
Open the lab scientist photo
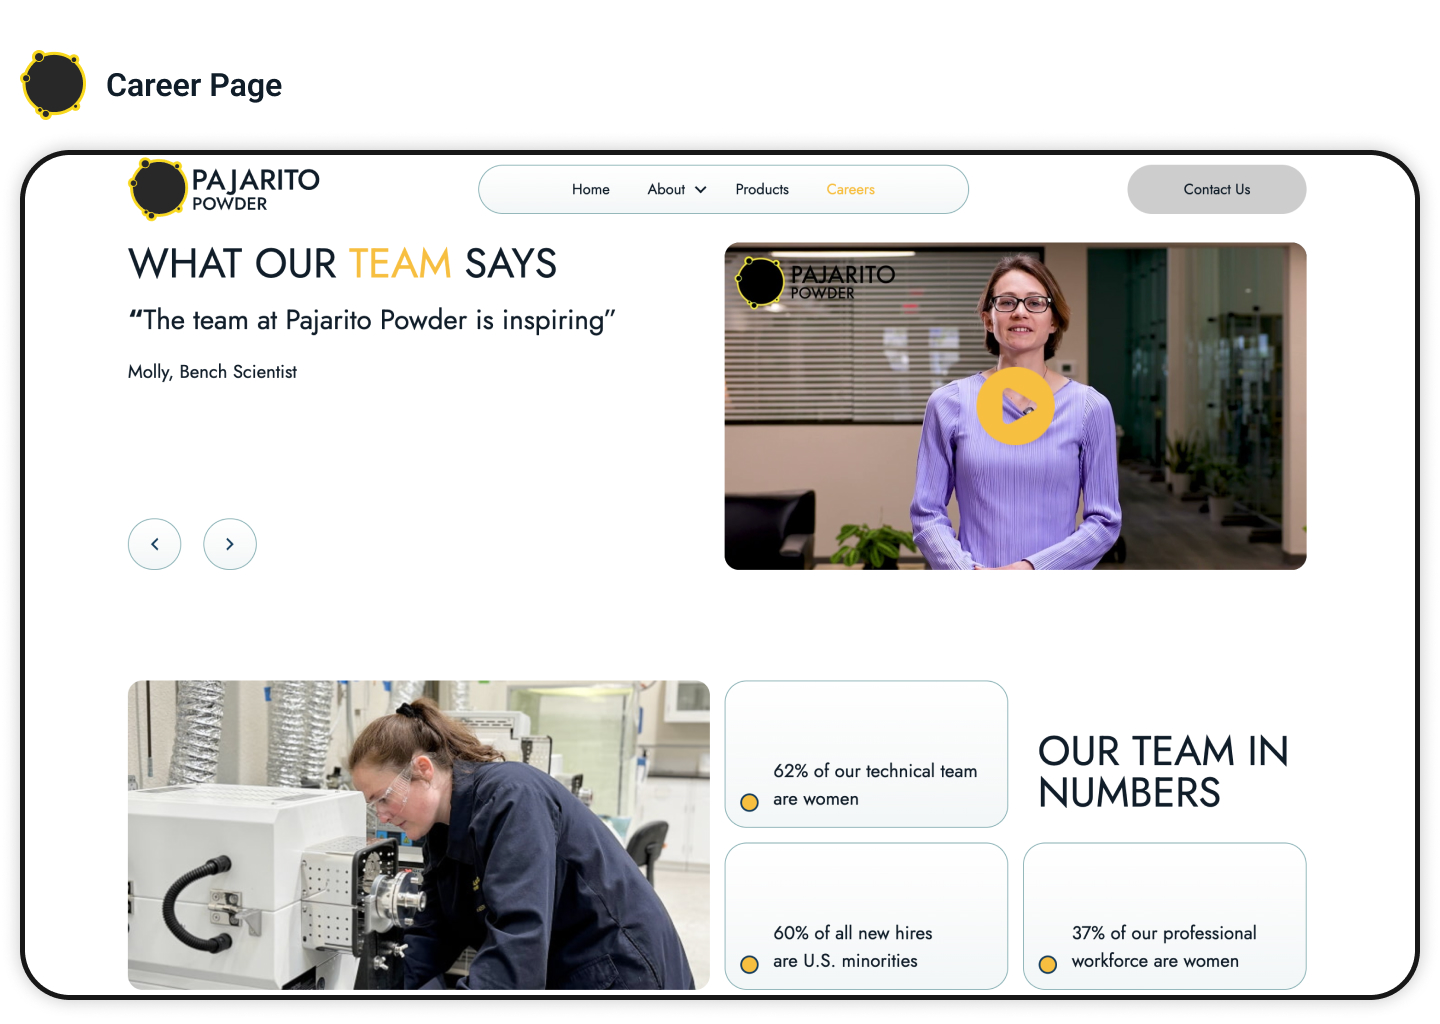coord(419,835)
